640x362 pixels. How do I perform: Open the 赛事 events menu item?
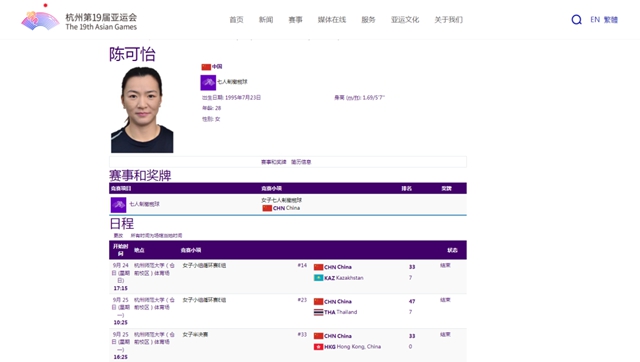point(295,20)
